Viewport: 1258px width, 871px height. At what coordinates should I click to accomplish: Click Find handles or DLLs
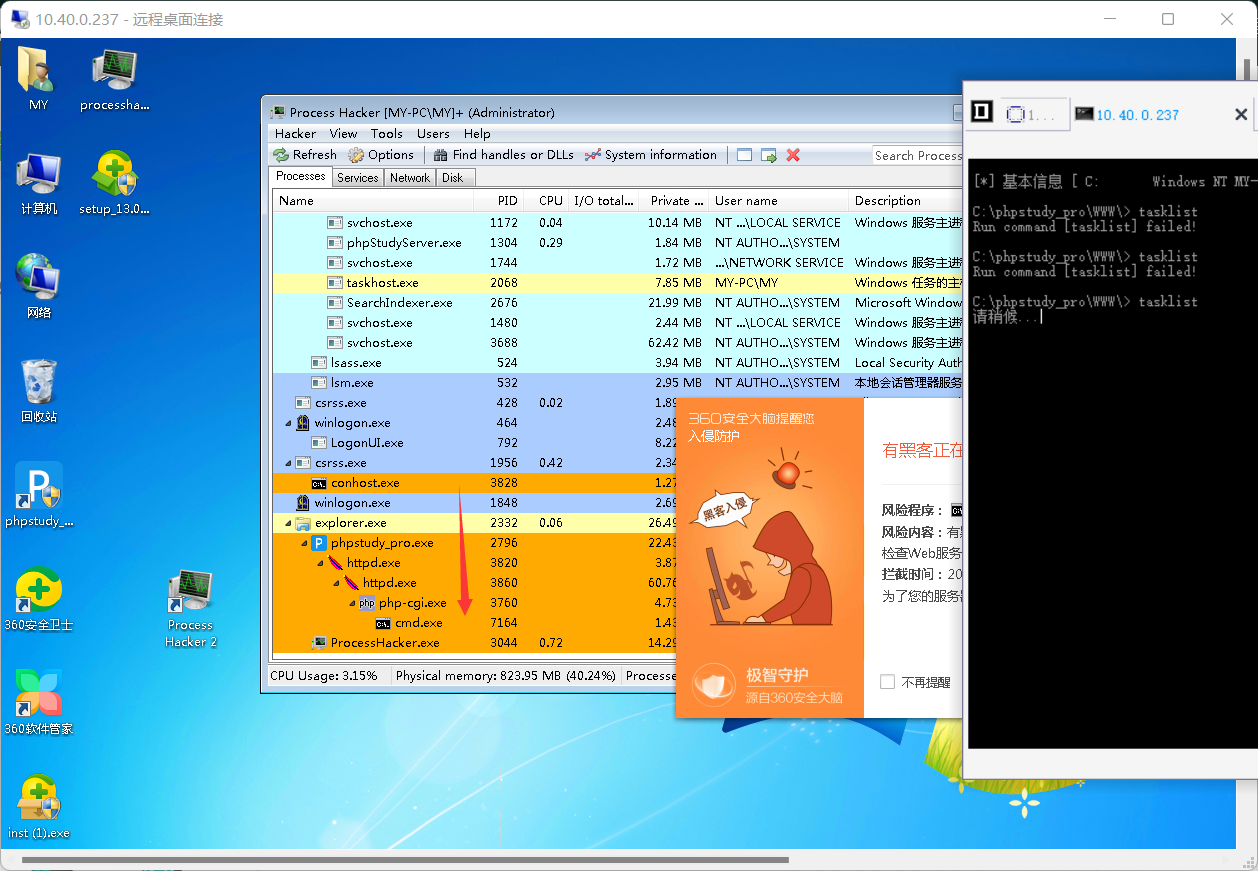point(503,155)
